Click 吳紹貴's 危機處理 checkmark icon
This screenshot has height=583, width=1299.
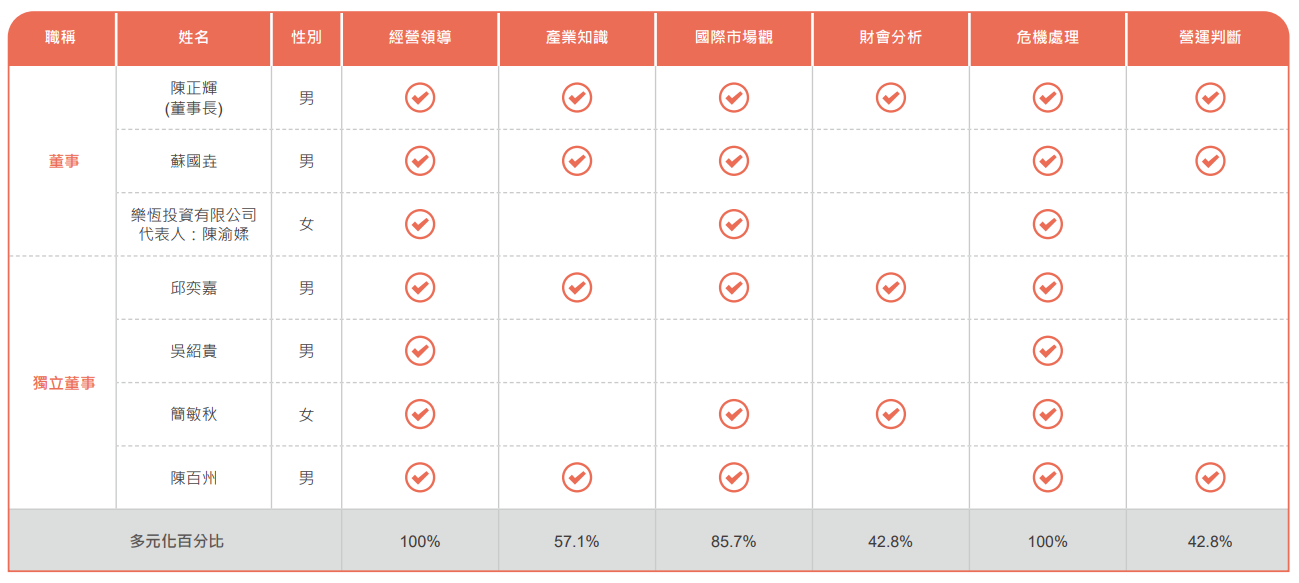click(1048, 351)
